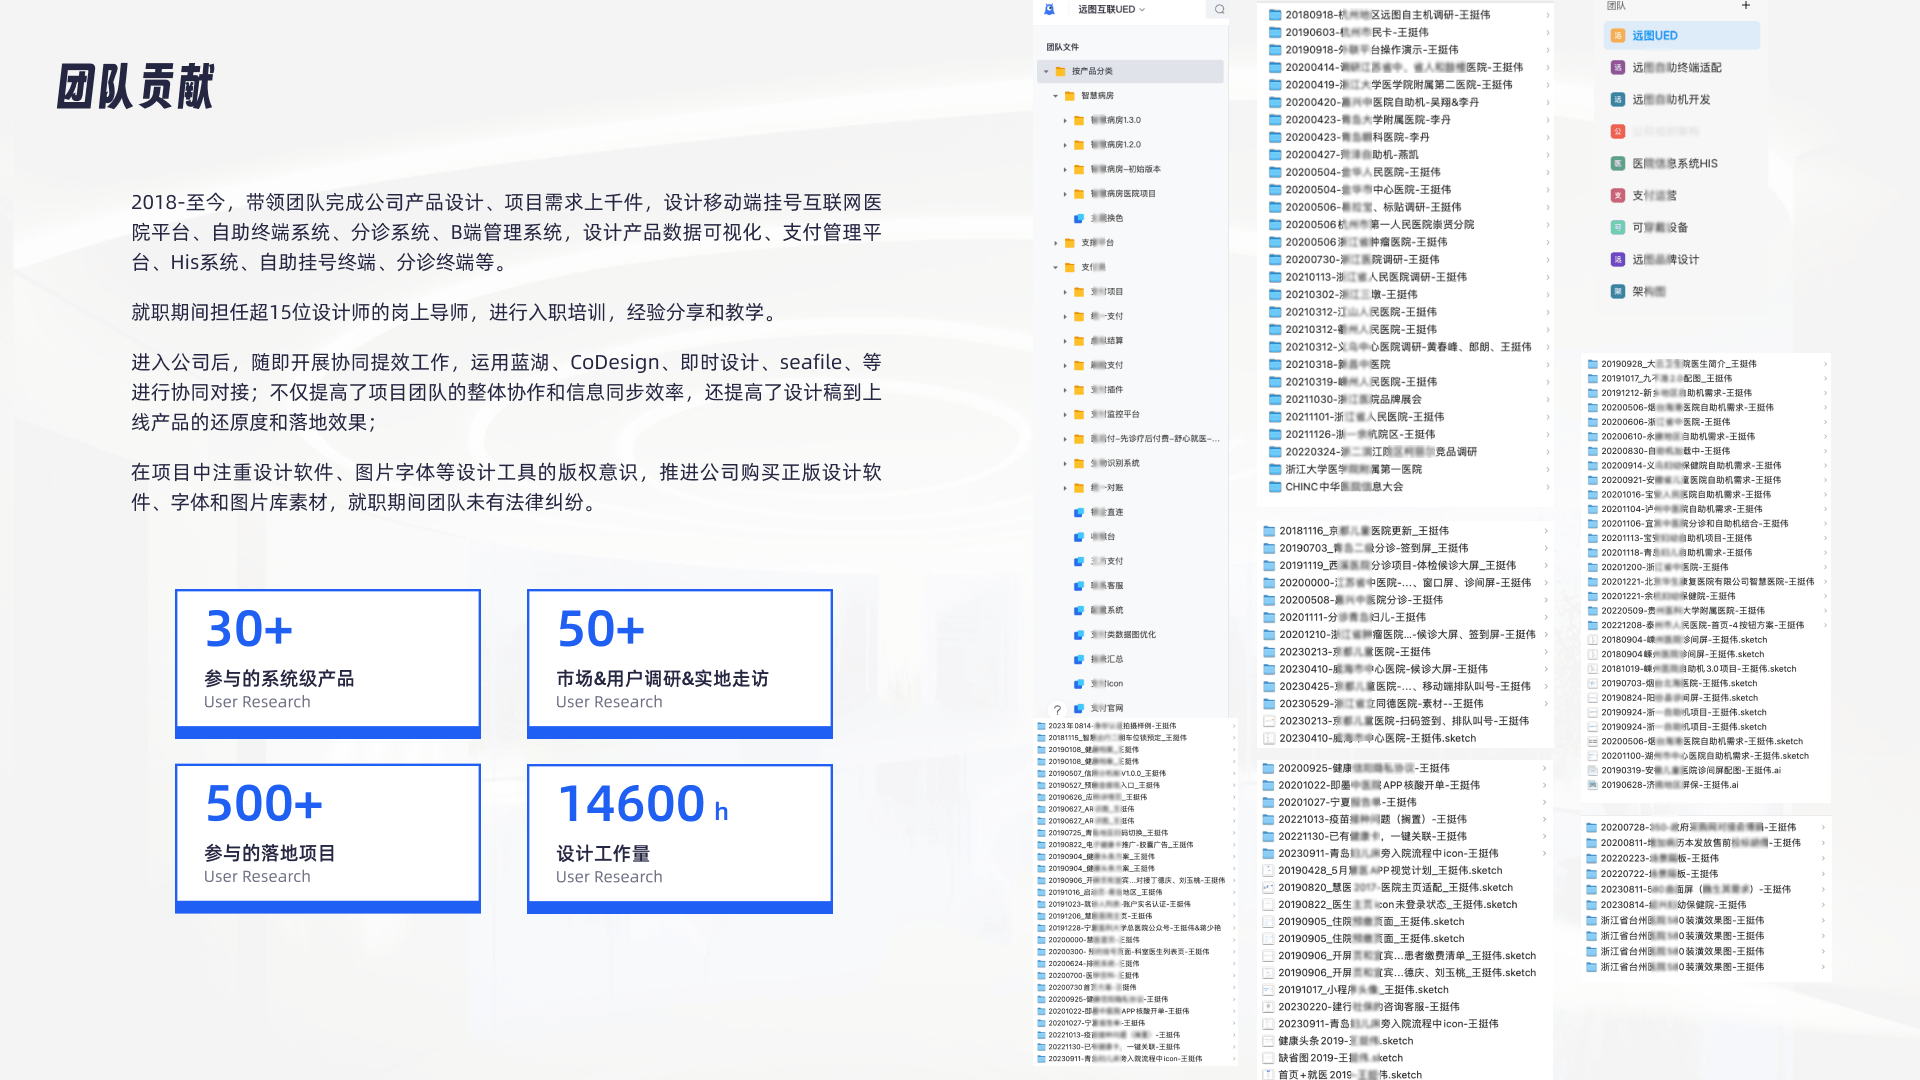Viewport: 1920px width, 1080px height.
Task: Click the search icon in the team header
Action: point(1219,10)
